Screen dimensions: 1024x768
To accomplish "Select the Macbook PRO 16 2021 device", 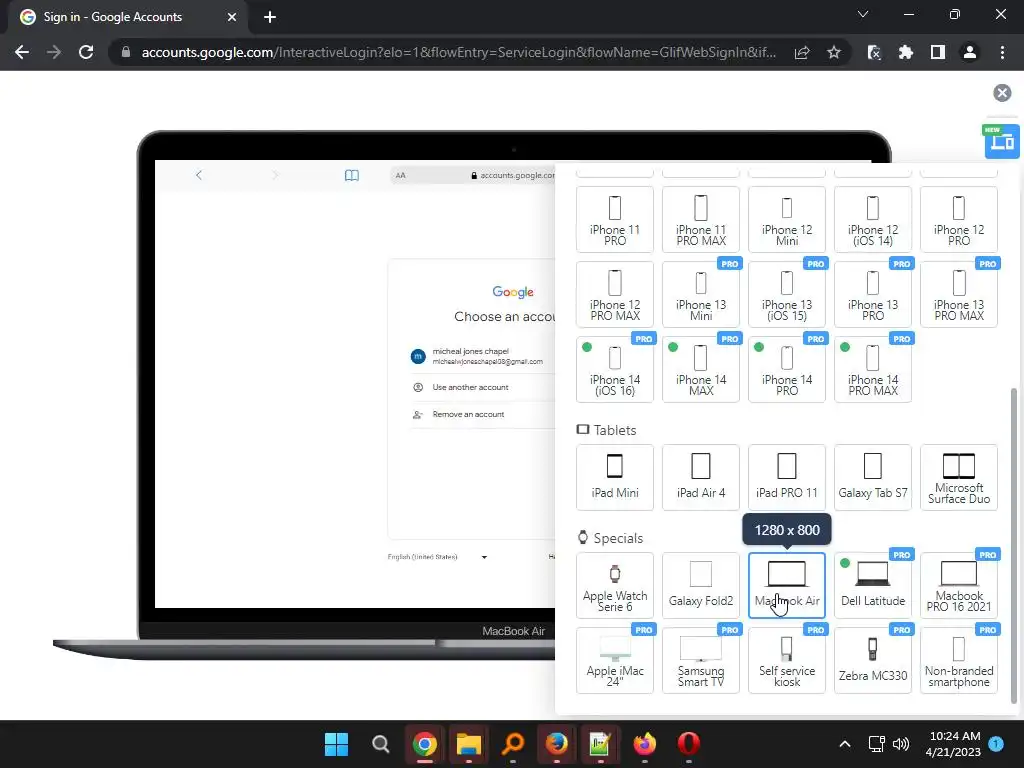I will point(959,585).
